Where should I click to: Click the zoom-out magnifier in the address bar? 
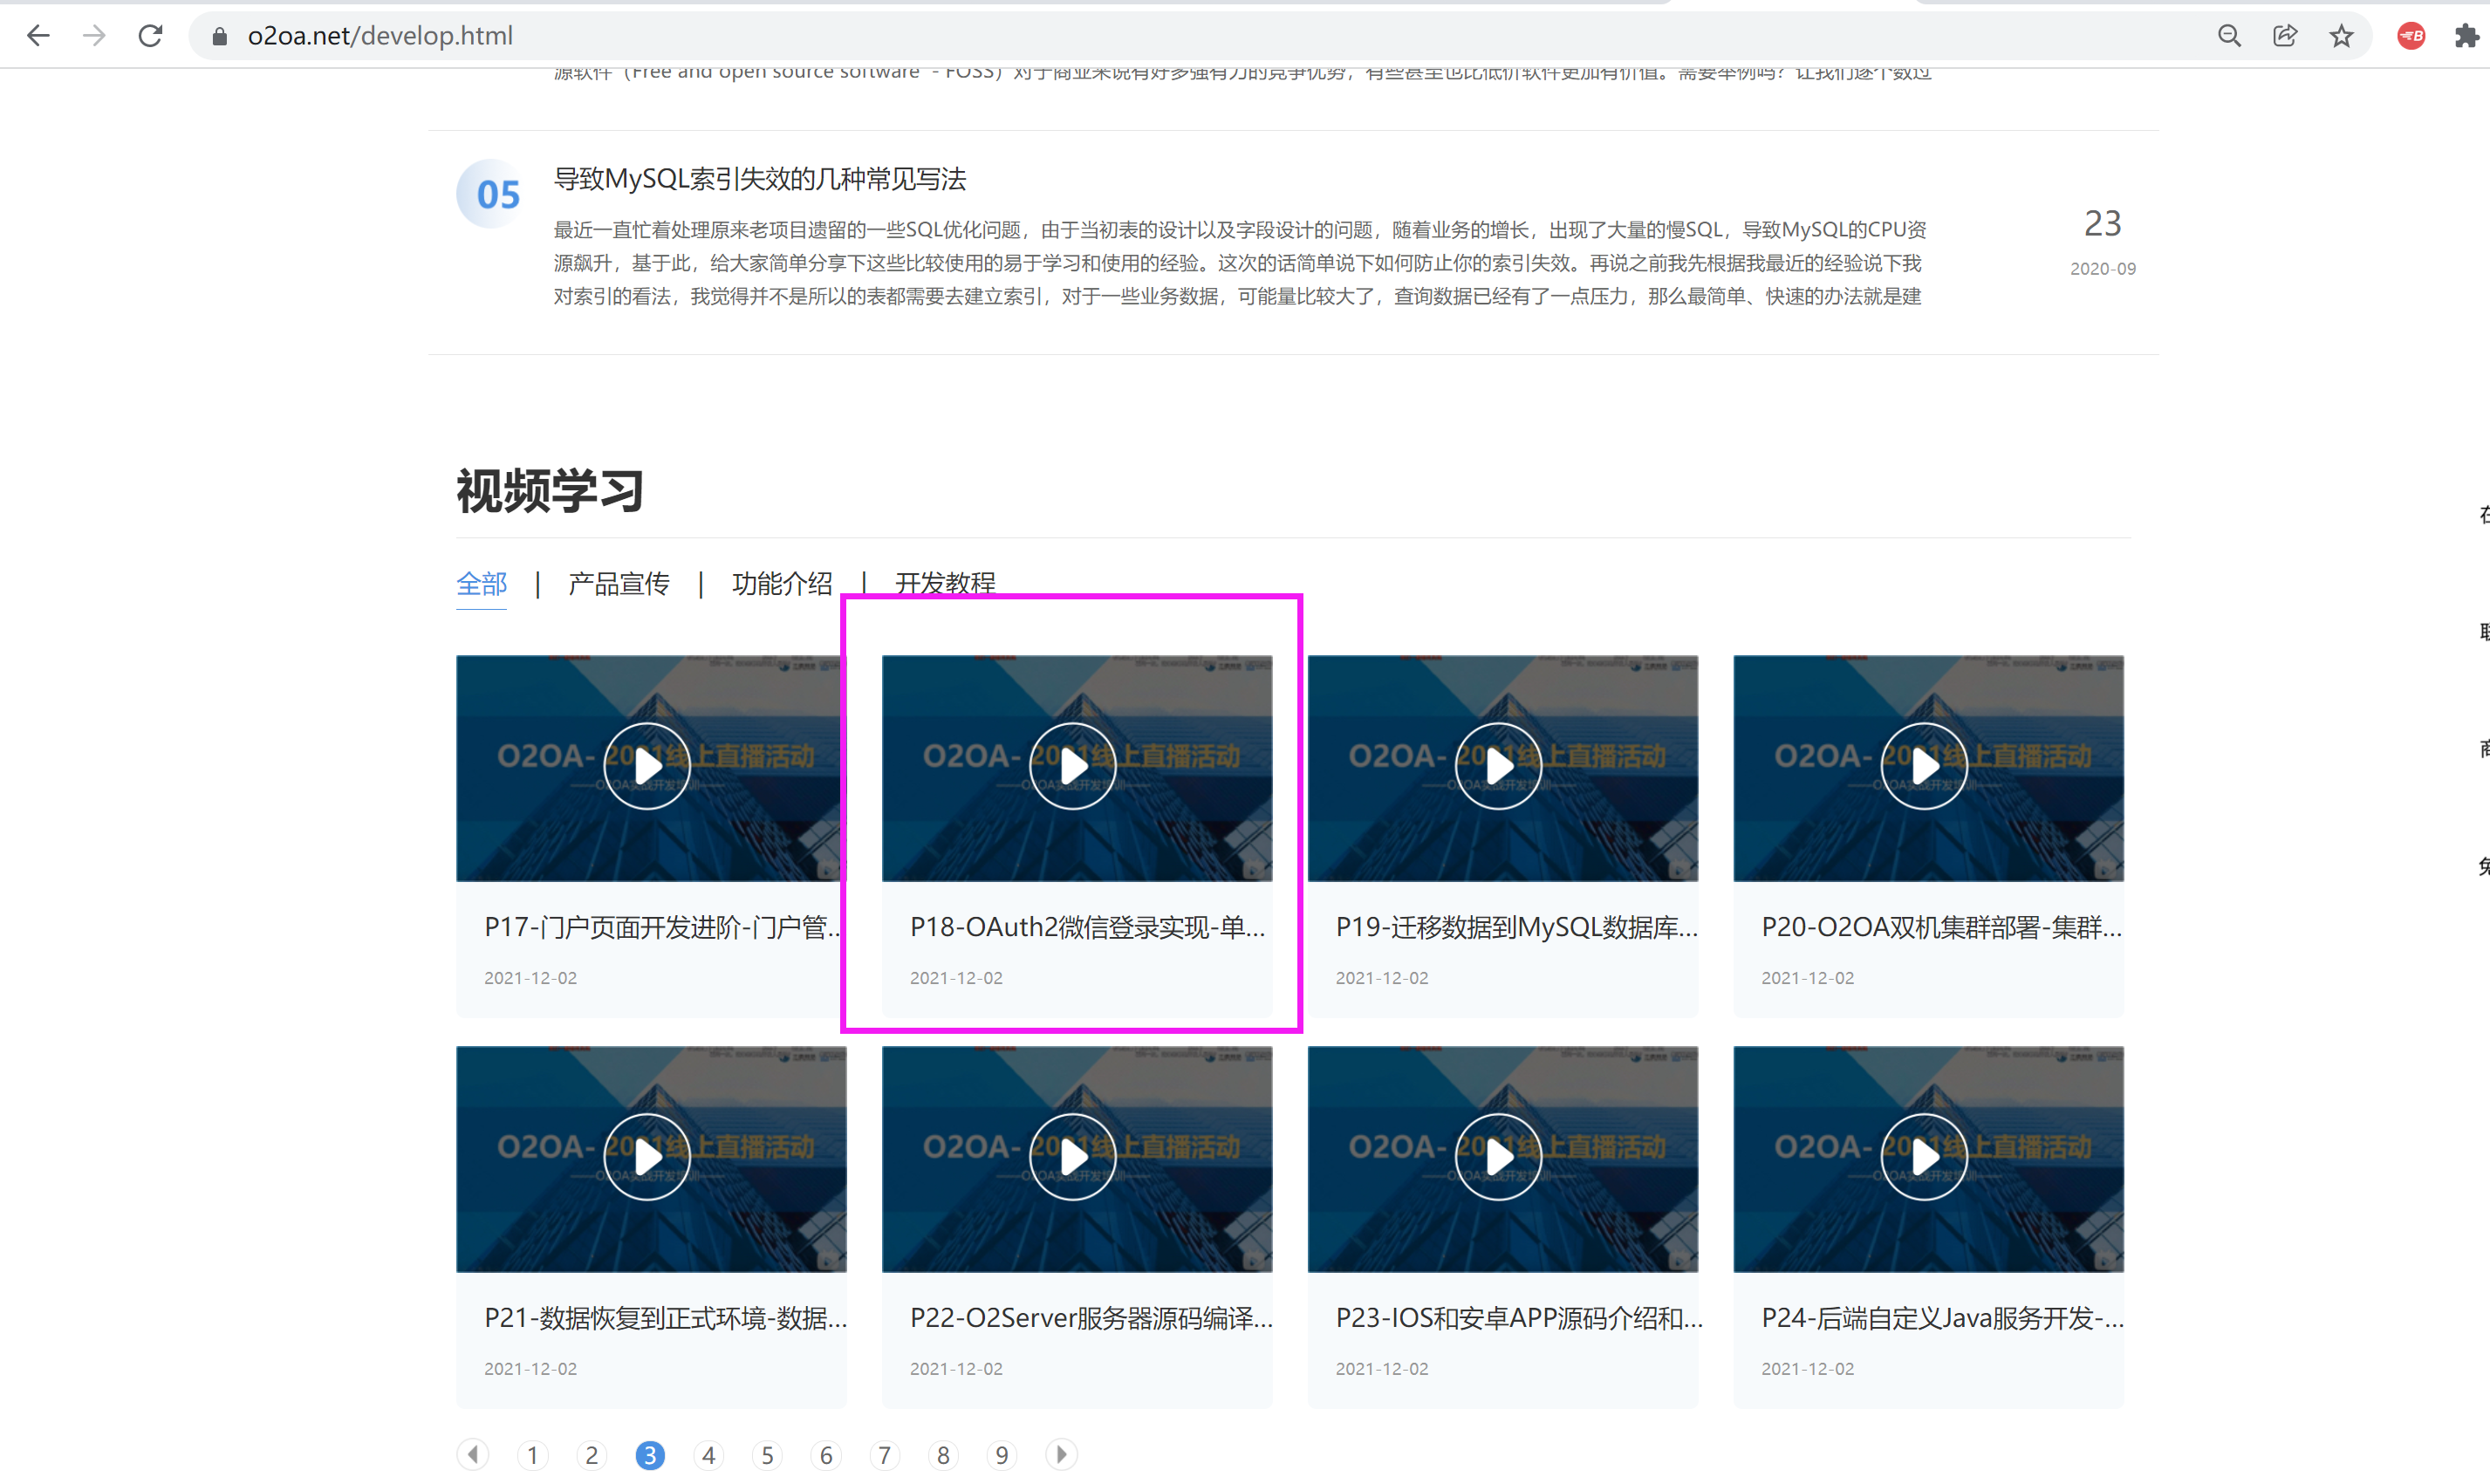2229,35
